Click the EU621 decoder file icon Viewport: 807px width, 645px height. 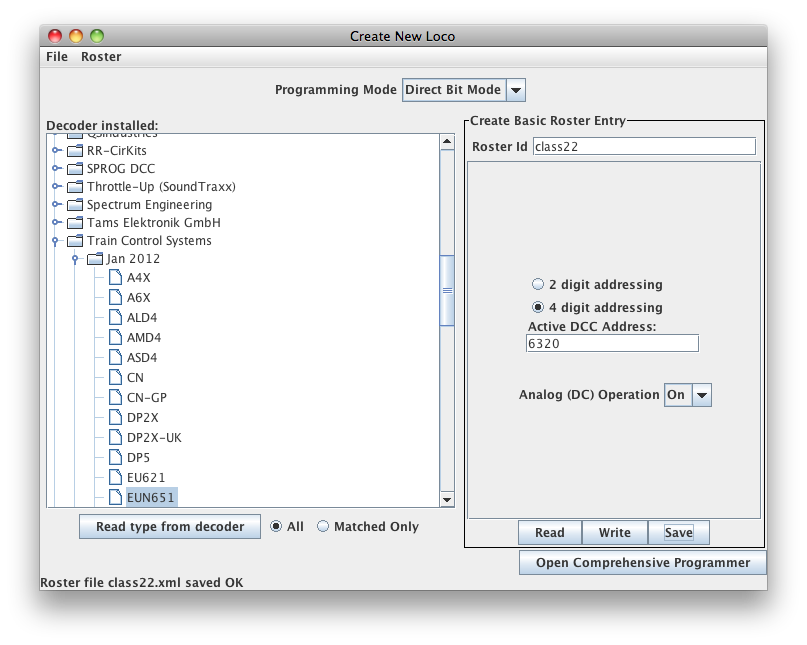(116, 478)
